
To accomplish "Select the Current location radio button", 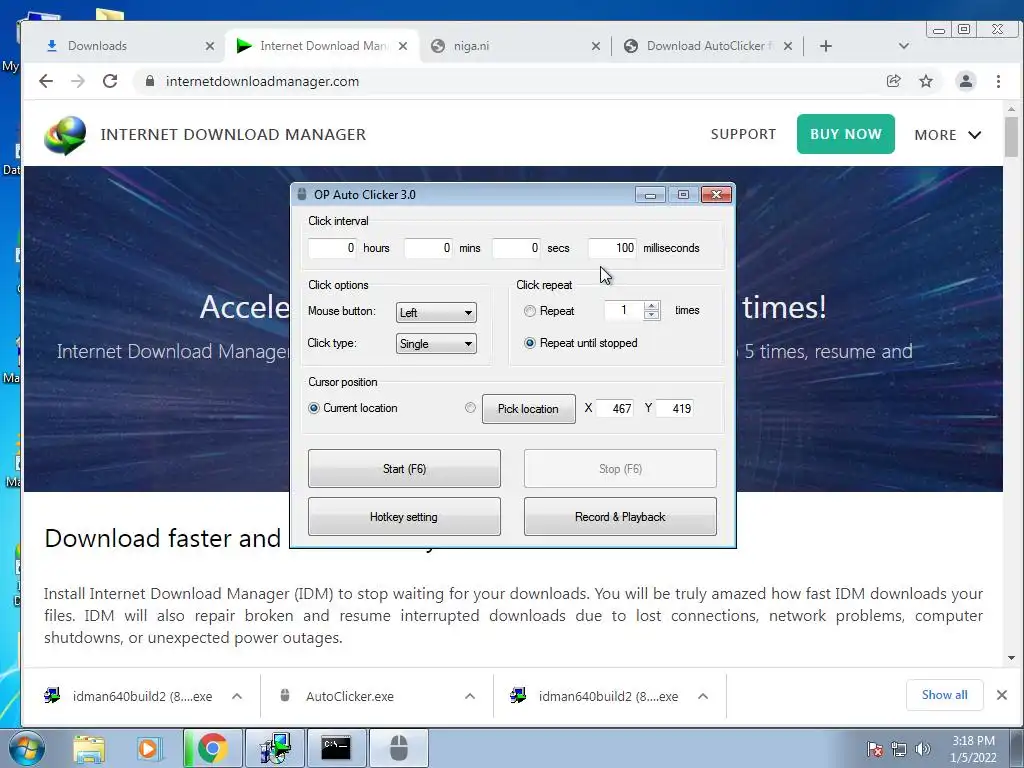I will (x=313, y=408).
